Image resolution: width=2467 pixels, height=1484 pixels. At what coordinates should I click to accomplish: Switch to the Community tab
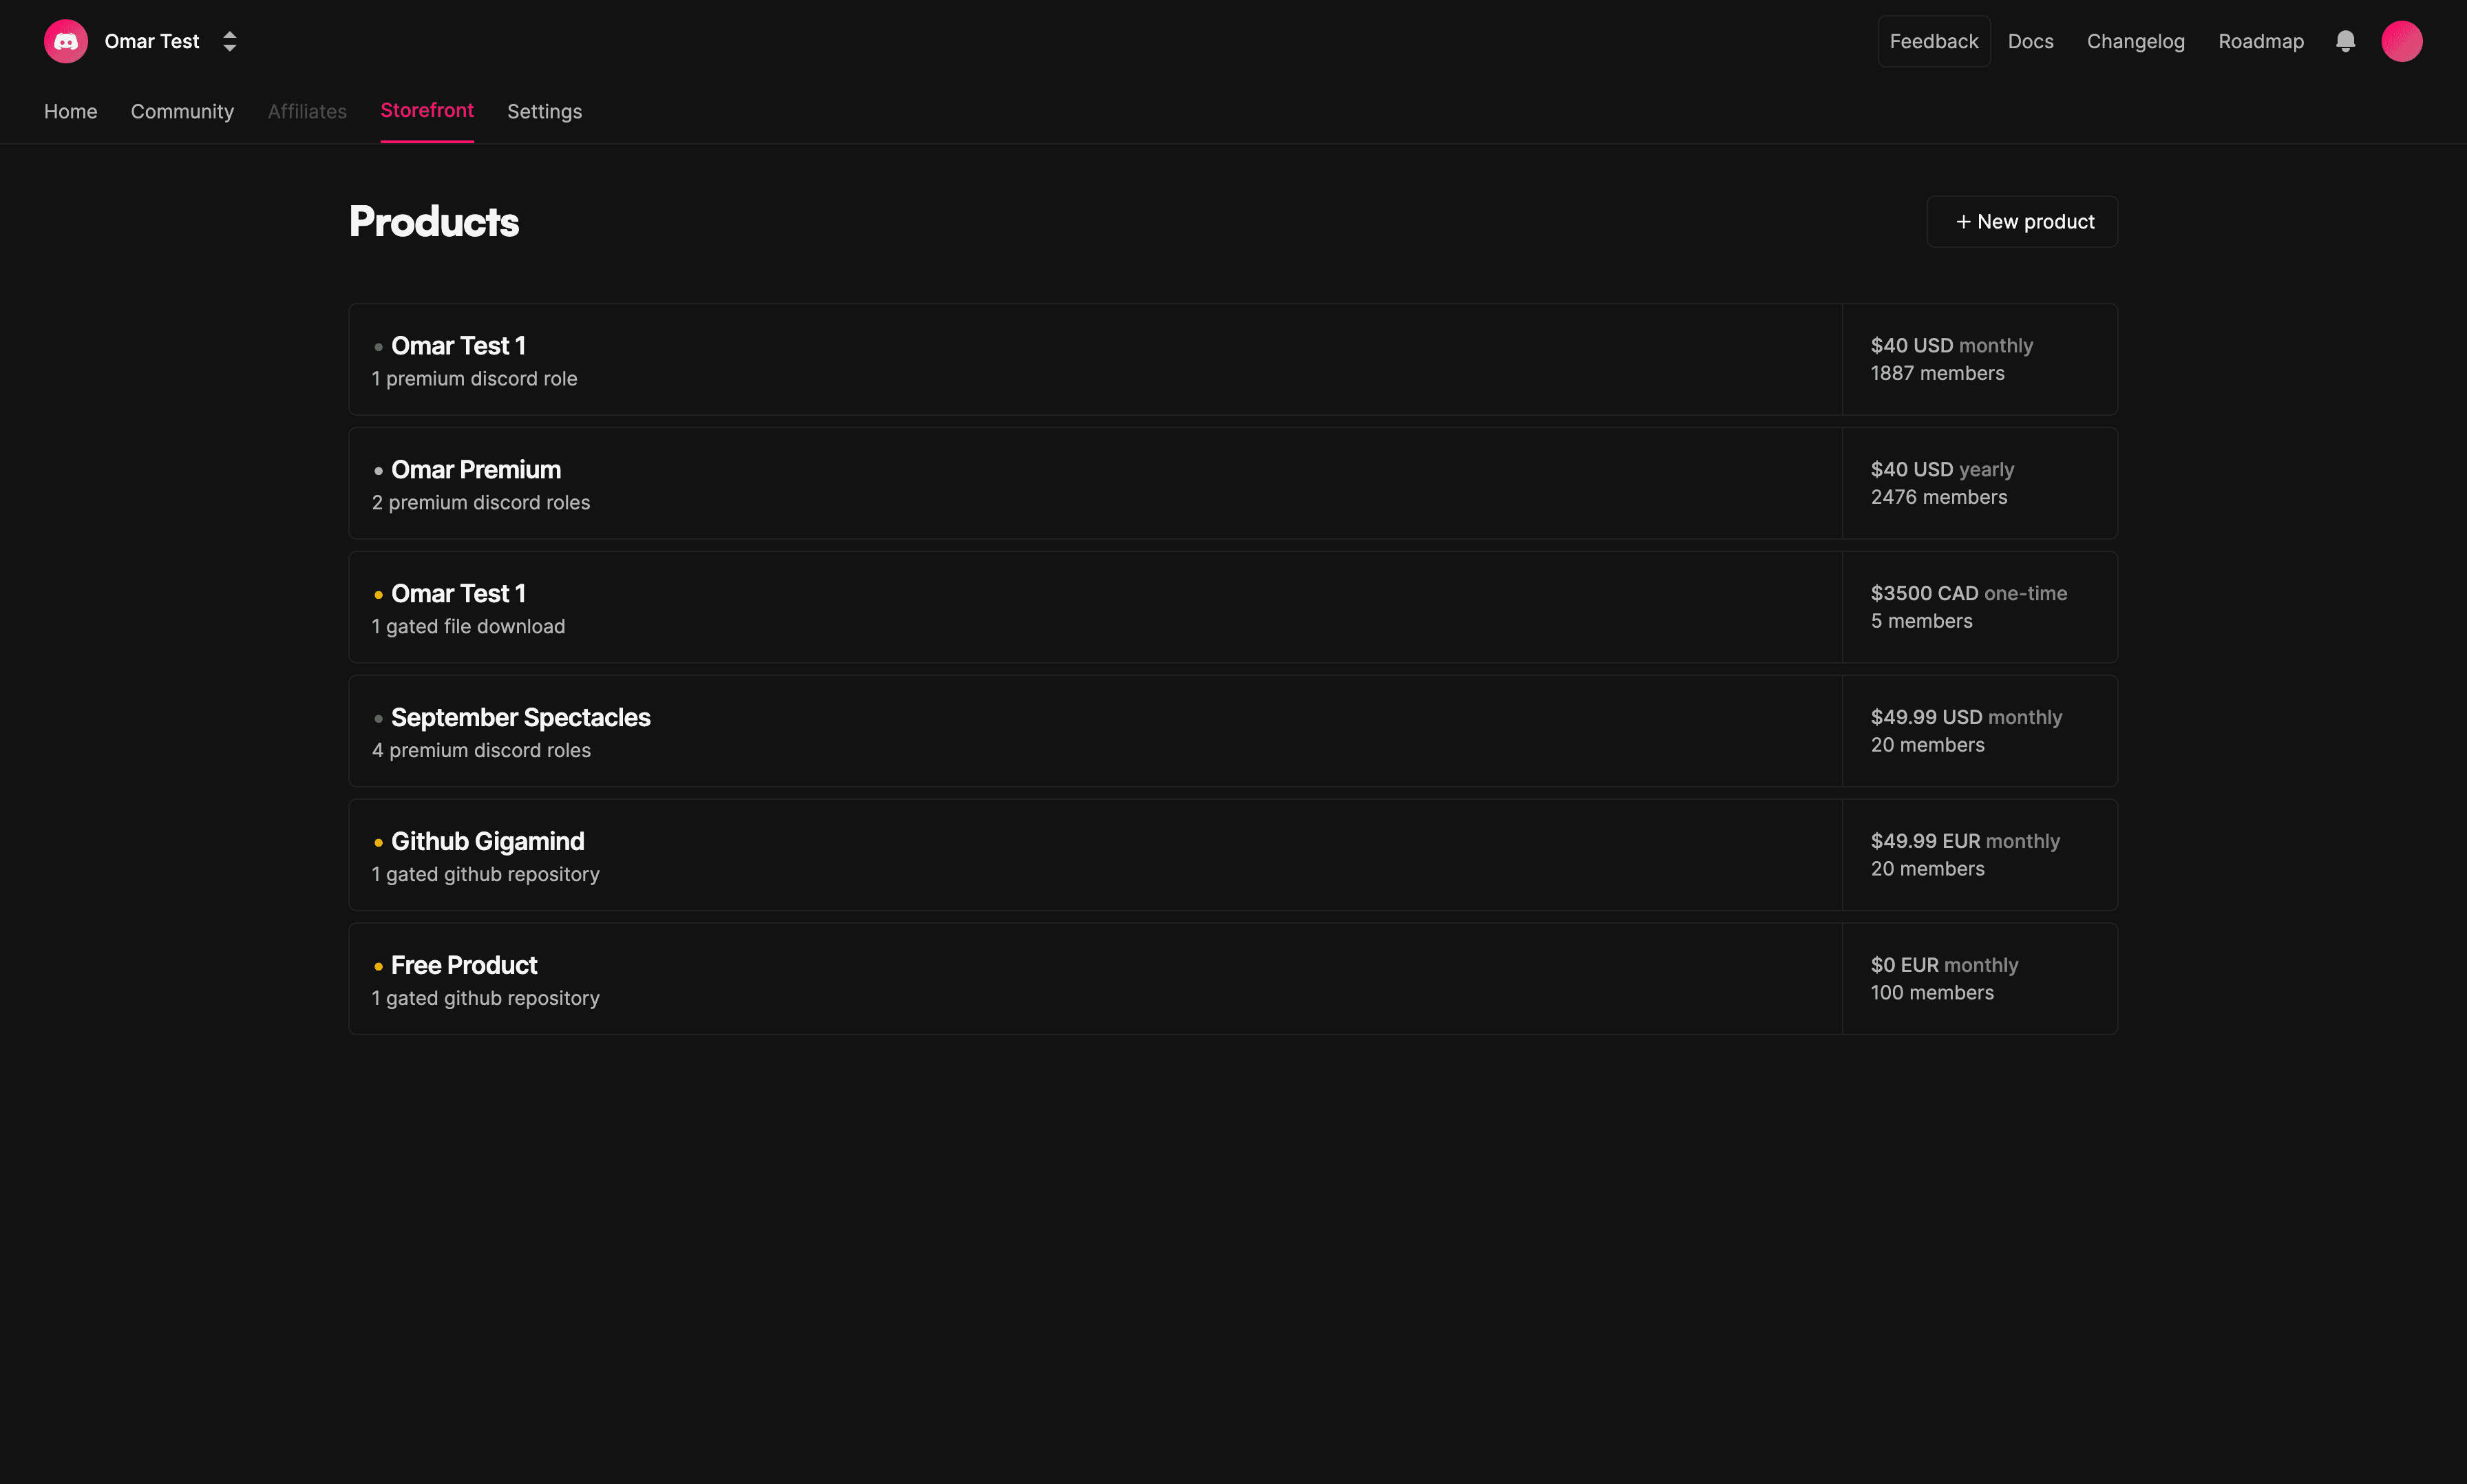182,111
